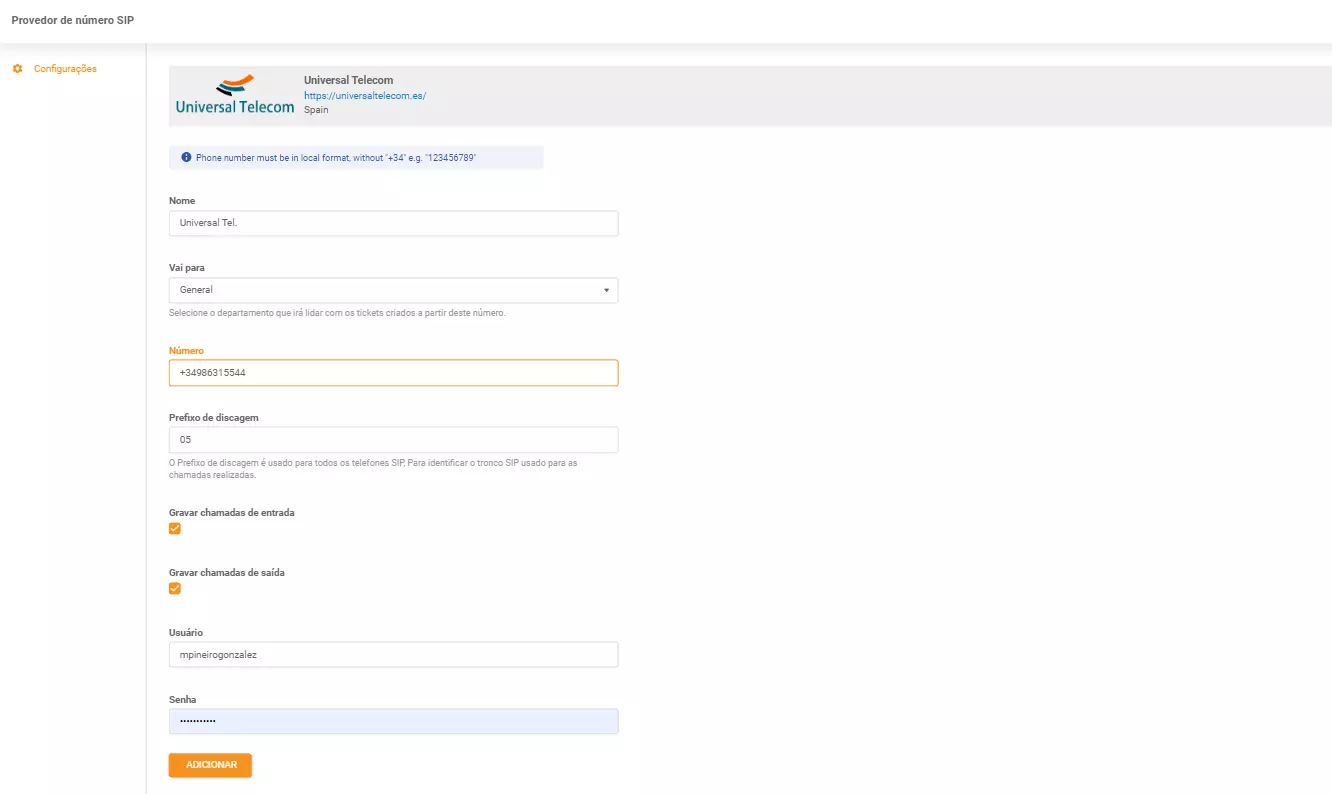Click the Universal Telecom logo
The image size is (1332, 794).
click(233, 96)
